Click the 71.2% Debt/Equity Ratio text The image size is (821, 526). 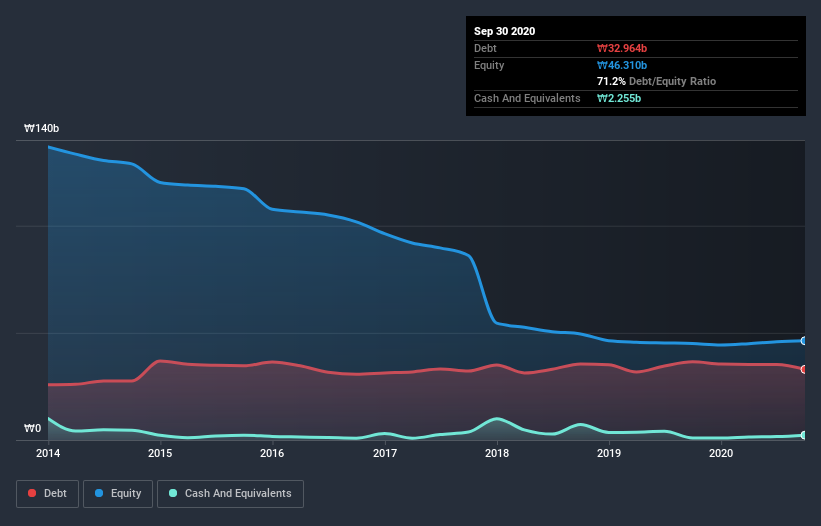(x=657, y=81)
